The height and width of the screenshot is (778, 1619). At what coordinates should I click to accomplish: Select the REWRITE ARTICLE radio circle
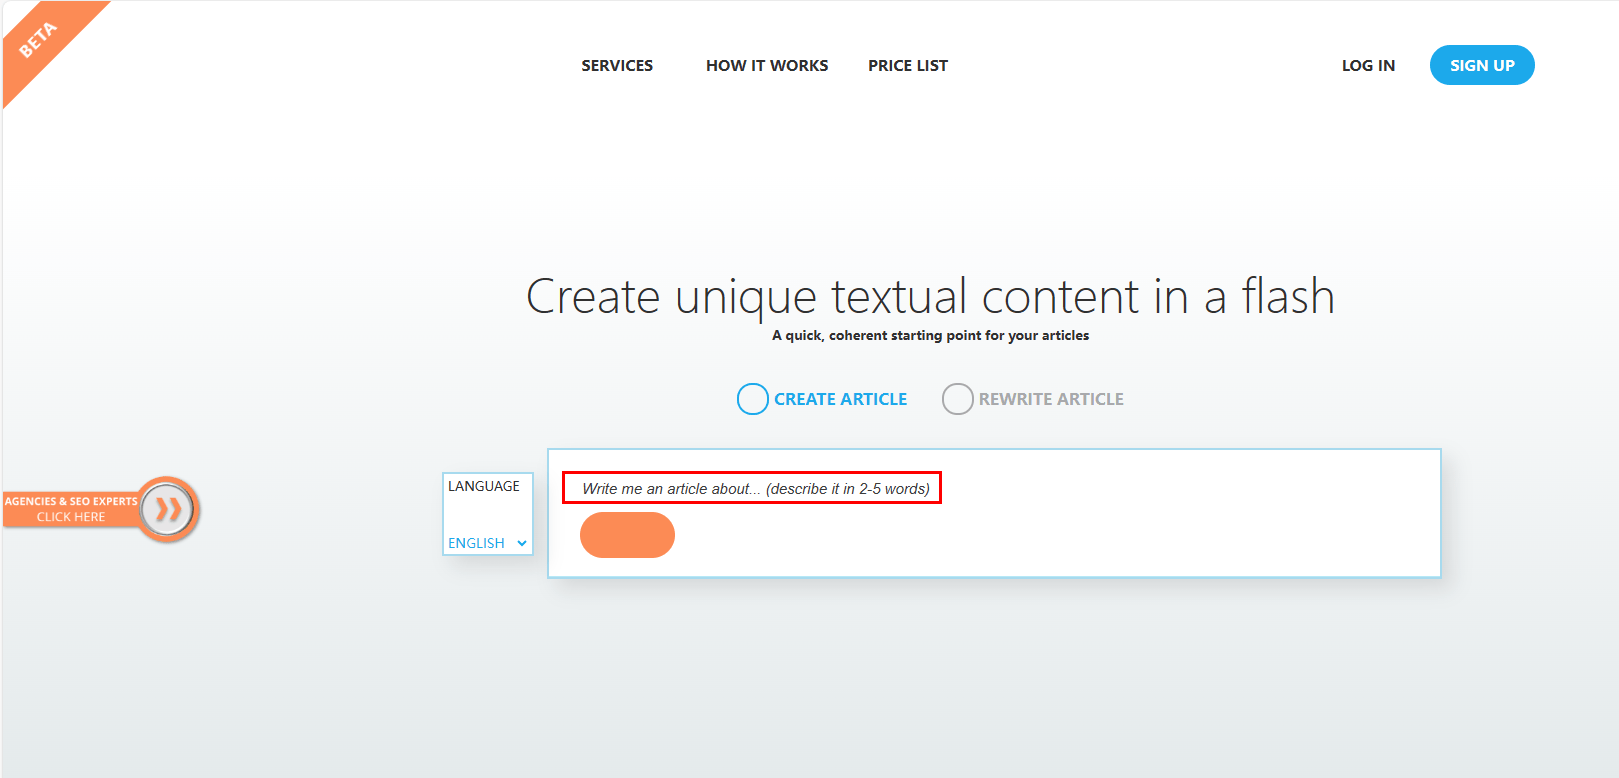[957, 399]
